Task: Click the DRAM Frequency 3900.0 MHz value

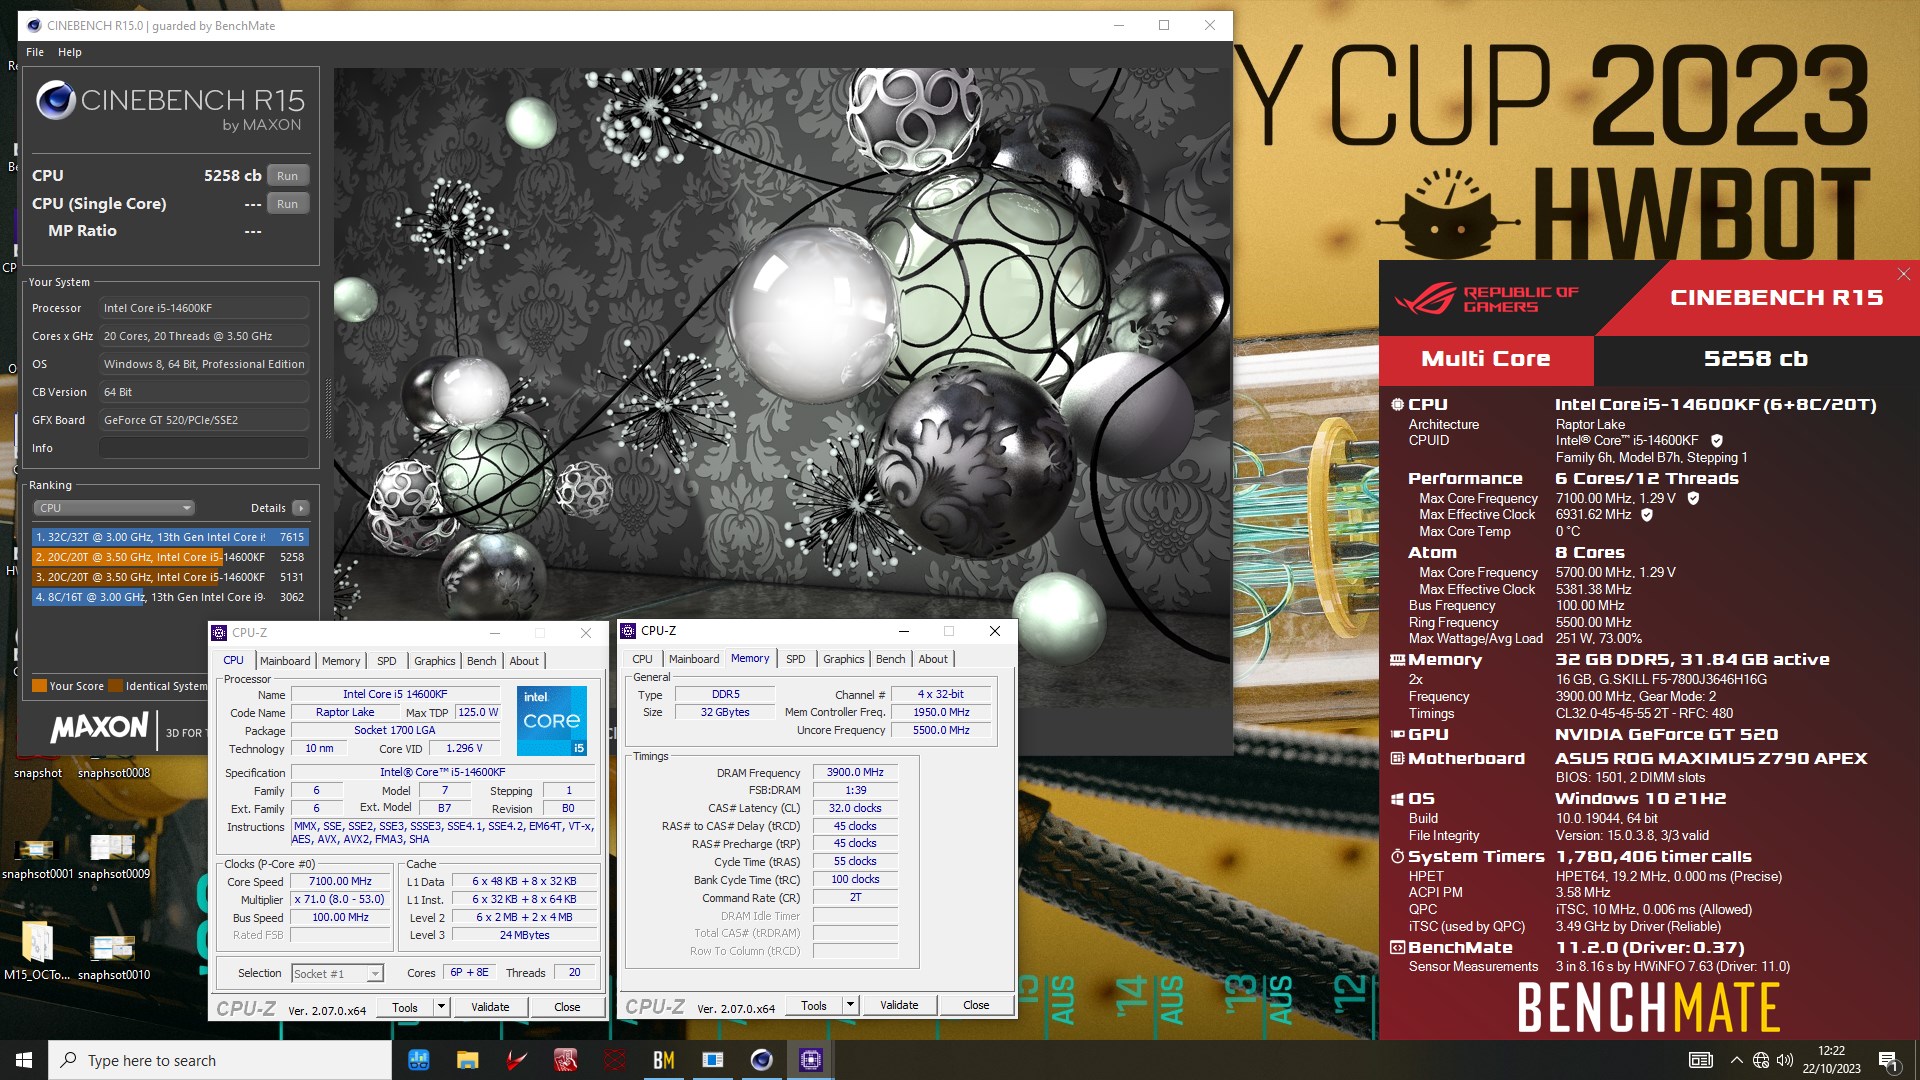Action: pyautogui.click(x=855, y=772)
